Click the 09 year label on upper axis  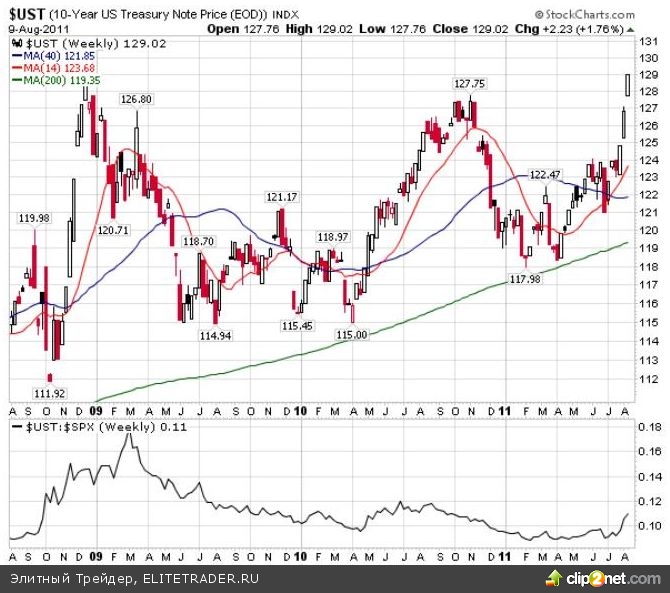(96, 411)
